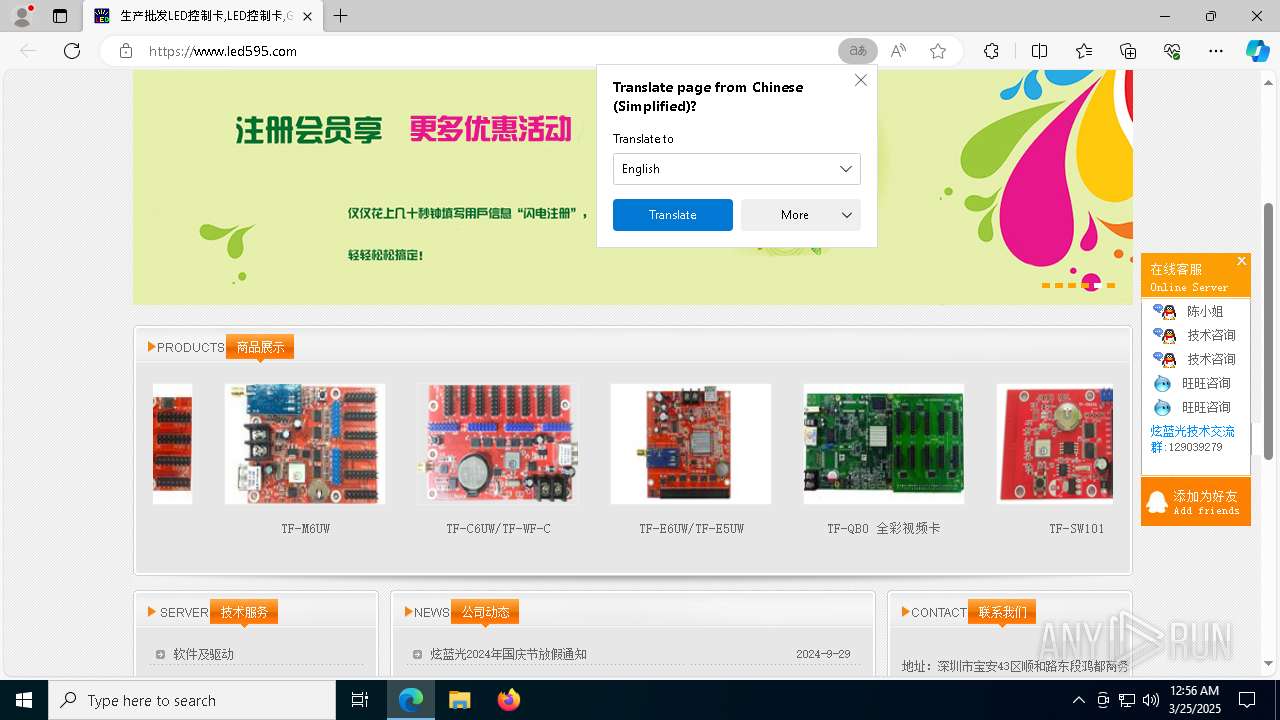Expand the Translate to language dropdown
This screenshot has height=720, width=1280.
pos(736,169)
